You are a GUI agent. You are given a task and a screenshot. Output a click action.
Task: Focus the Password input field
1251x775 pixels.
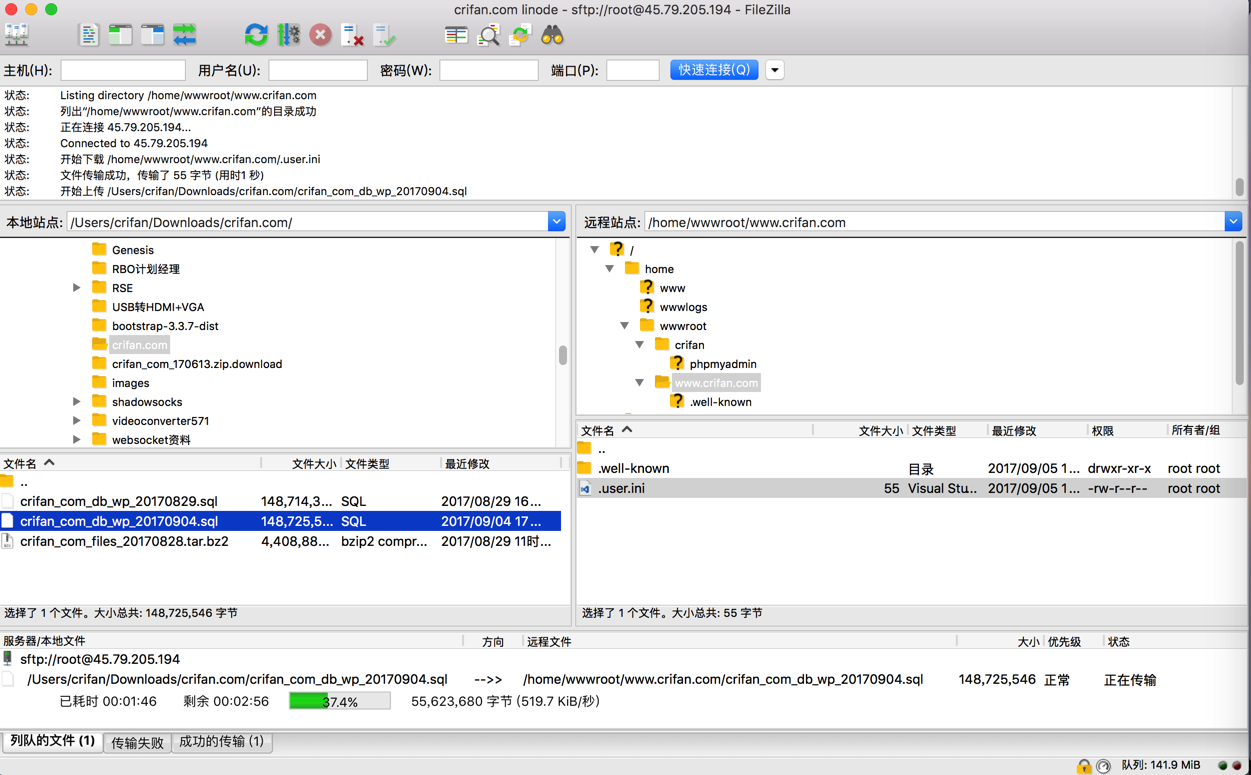click(489, 70)
